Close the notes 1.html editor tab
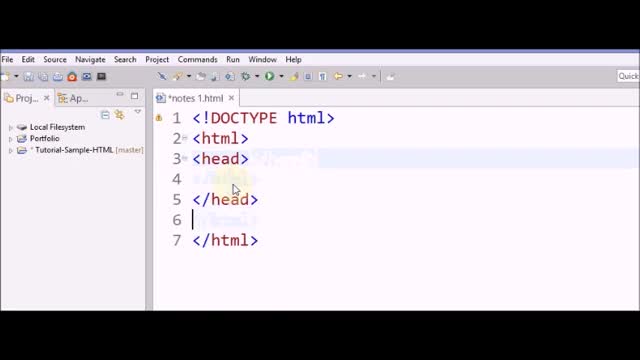This screenshot has width=640, height=360. [x=231, y=98]
